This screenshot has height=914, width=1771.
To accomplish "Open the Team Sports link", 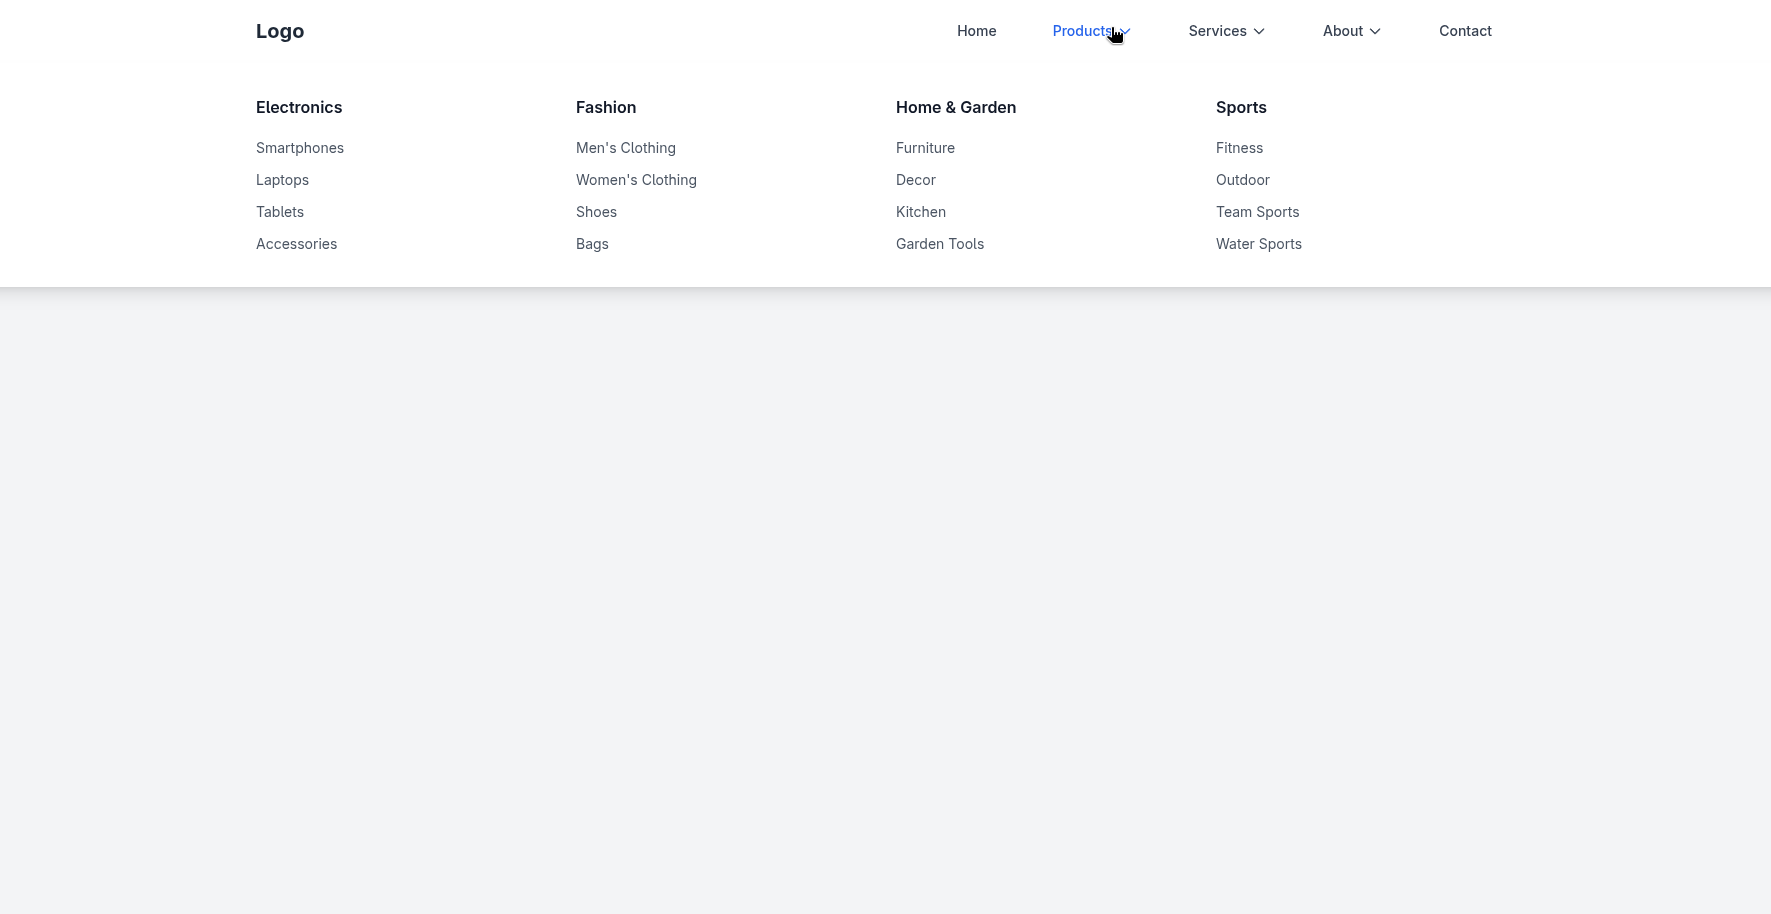I will [x=1257, y=212].
